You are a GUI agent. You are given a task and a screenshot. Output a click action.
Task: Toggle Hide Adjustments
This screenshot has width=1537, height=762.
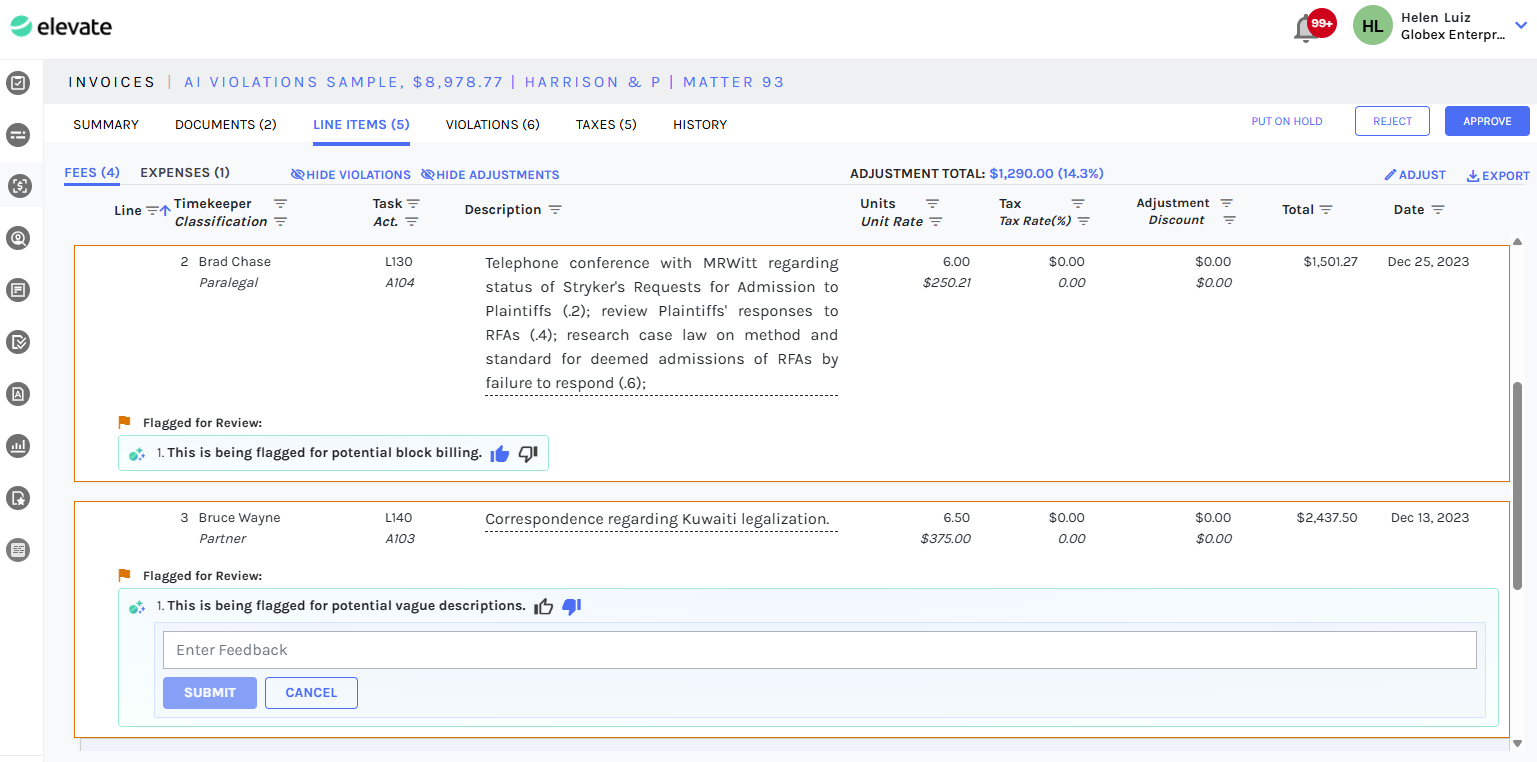click(490, 175)
